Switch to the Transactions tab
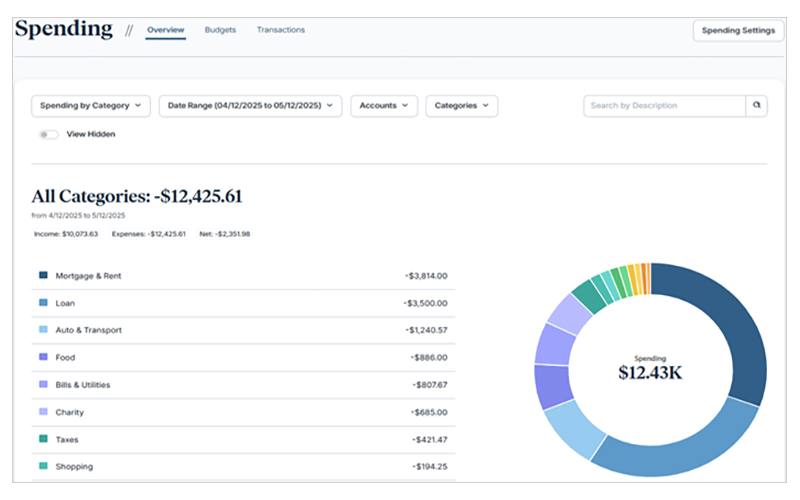This screenshot has width=800, height=500. 280,30
